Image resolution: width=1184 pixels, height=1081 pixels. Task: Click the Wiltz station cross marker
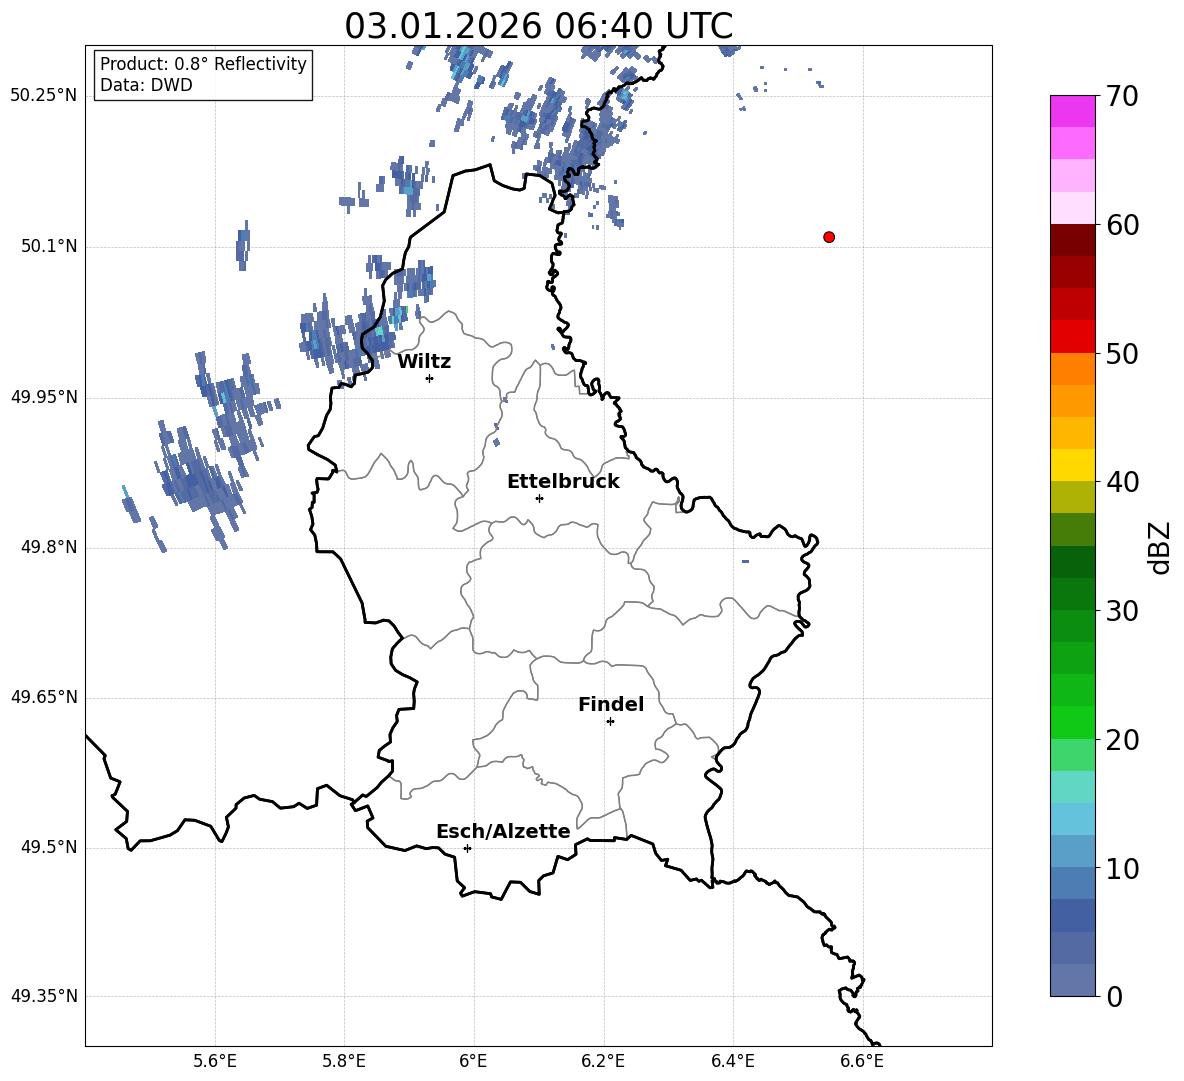pos(430,378)
